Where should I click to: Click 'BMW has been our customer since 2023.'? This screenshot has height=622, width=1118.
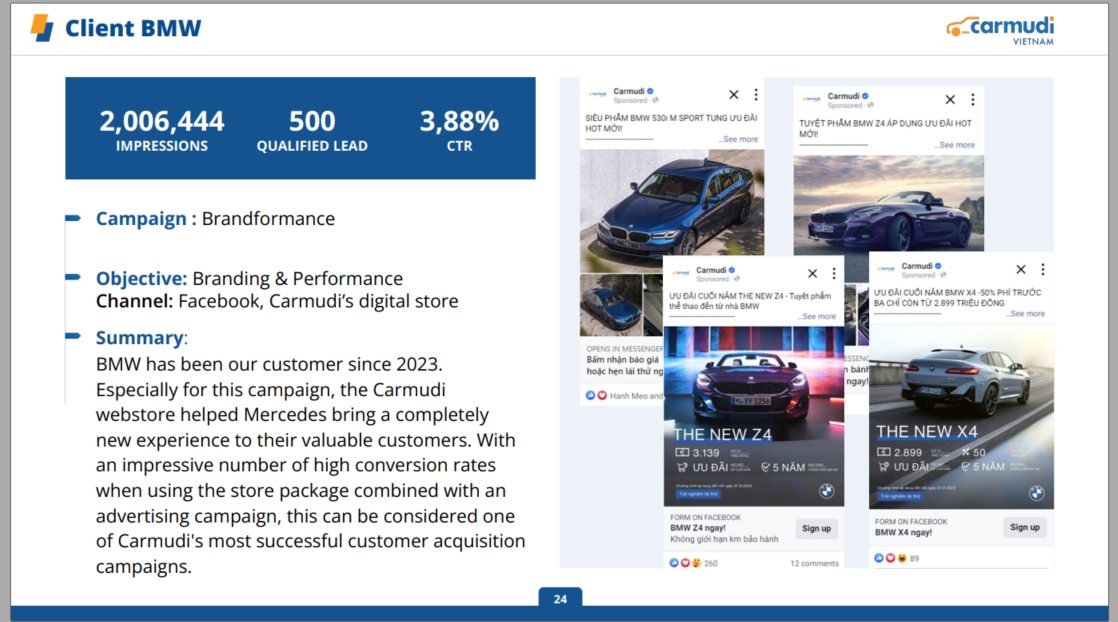click(x=270, y=364)
